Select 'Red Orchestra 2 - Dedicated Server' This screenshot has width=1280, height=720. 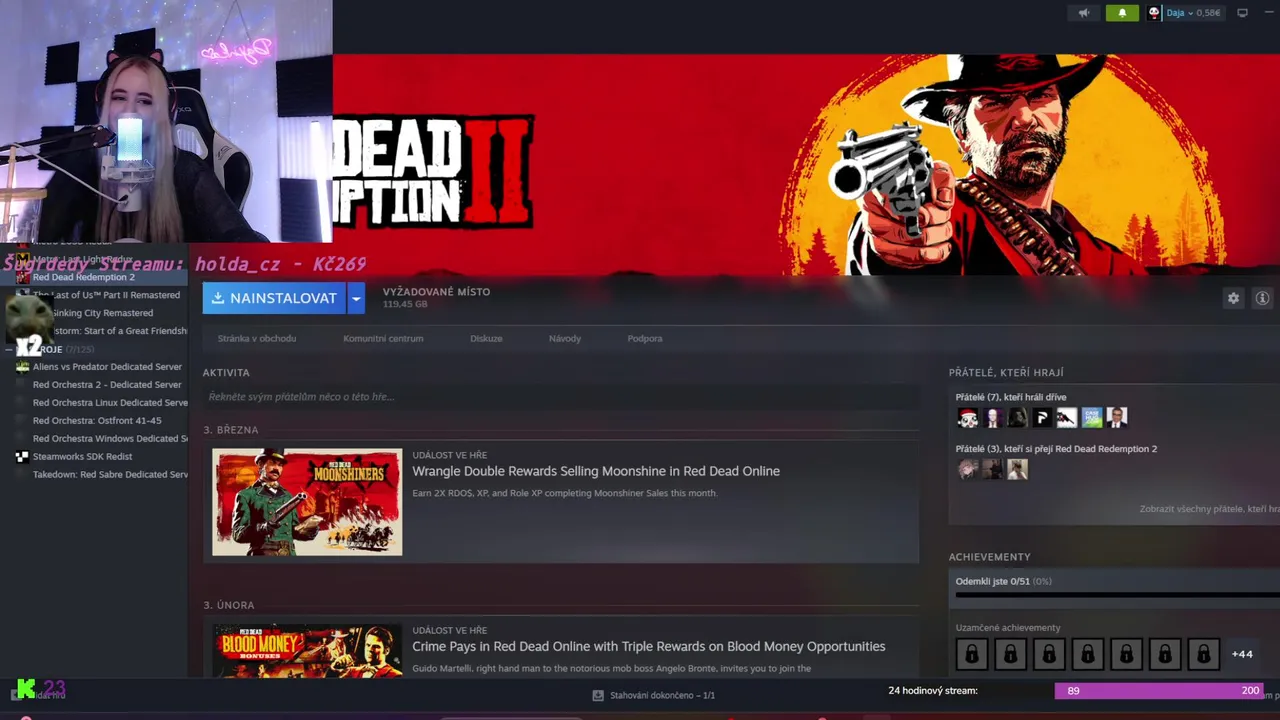click(x=107, y=385)
